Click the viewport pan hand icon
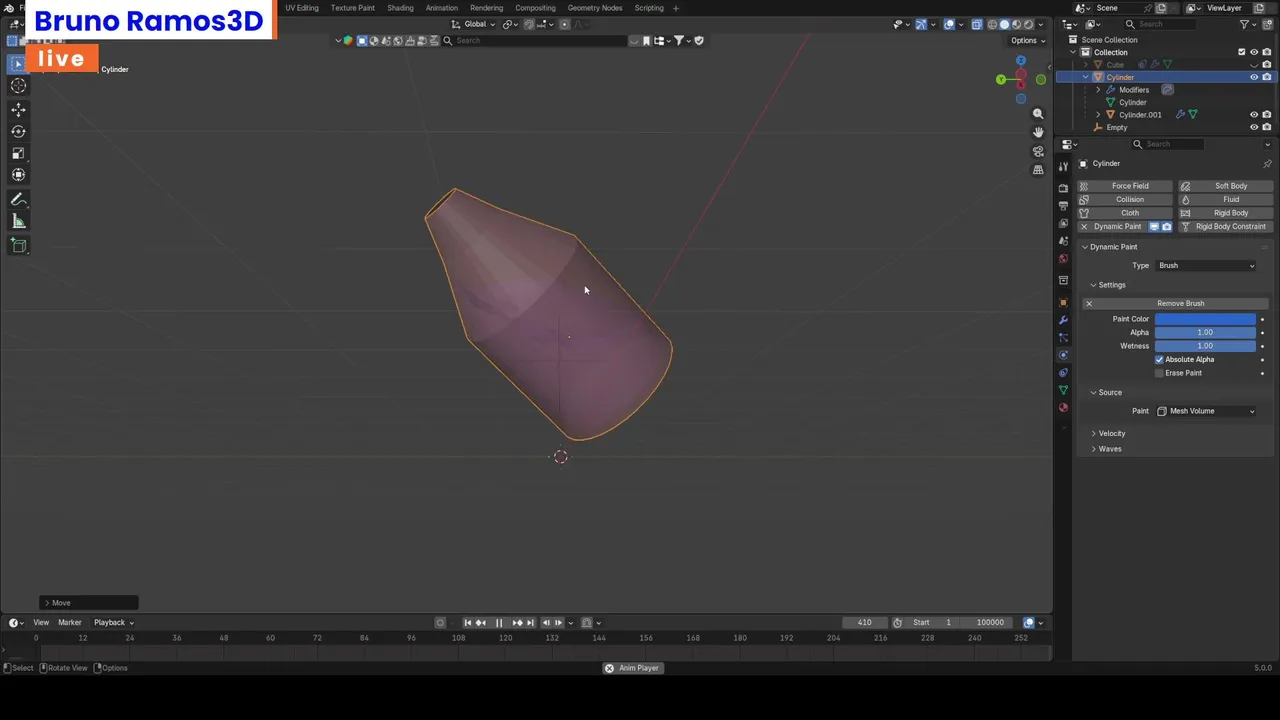1280x720 pixels. (1038, 132)
